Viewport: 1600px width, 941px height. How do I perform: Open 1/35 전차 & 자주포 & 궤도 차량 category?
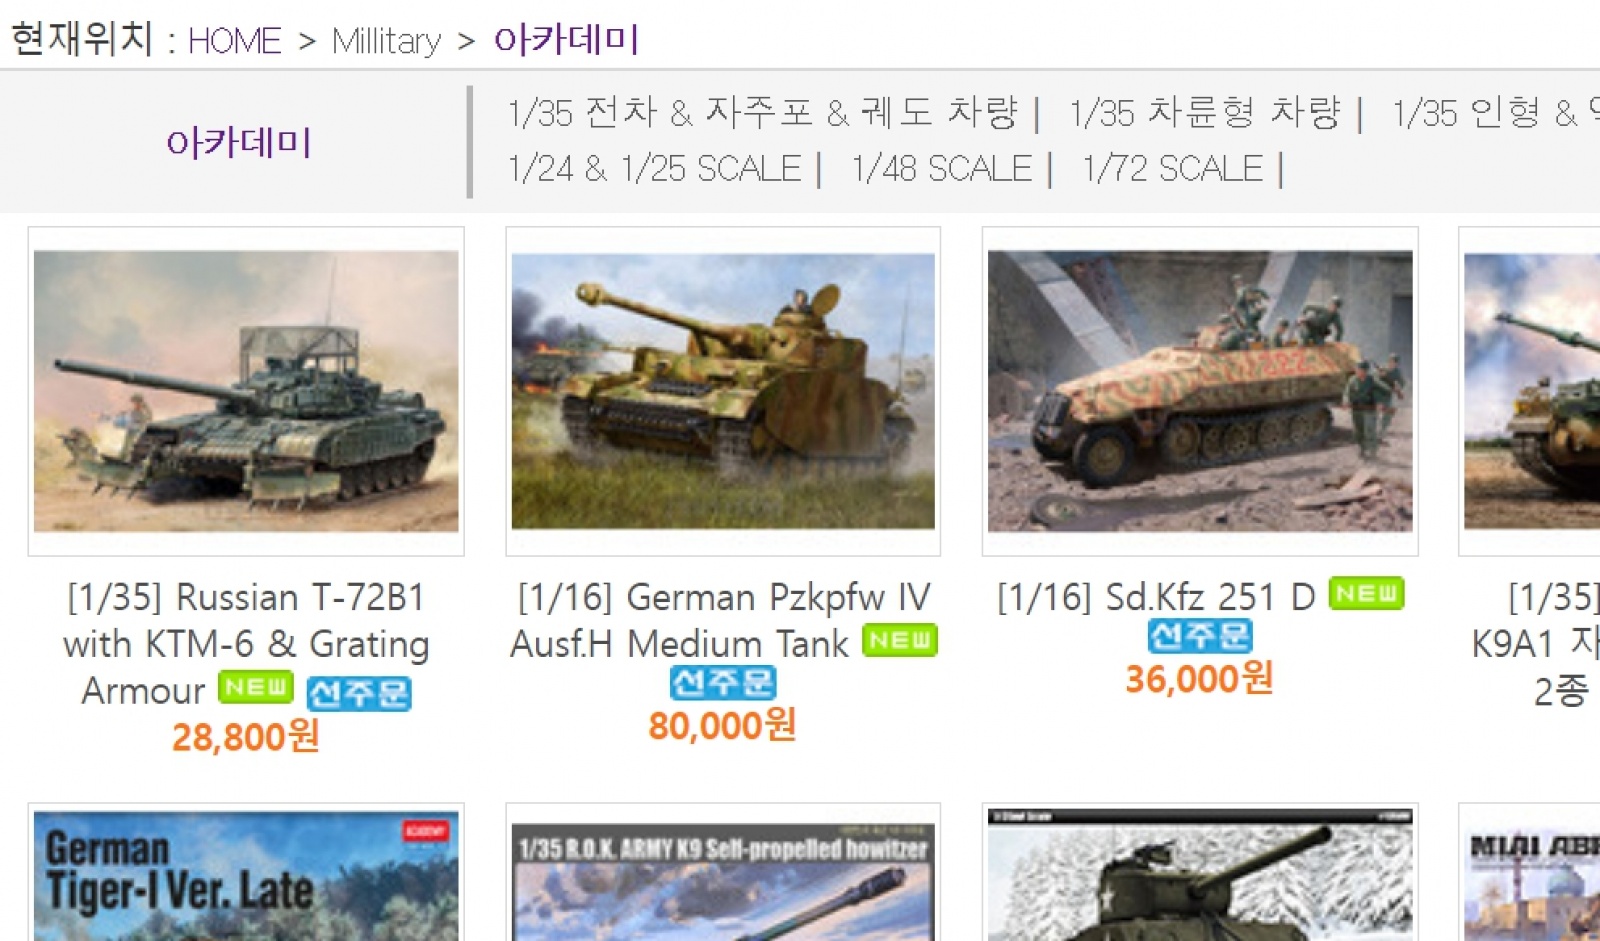pyautogui.click(x=762, y=113)
